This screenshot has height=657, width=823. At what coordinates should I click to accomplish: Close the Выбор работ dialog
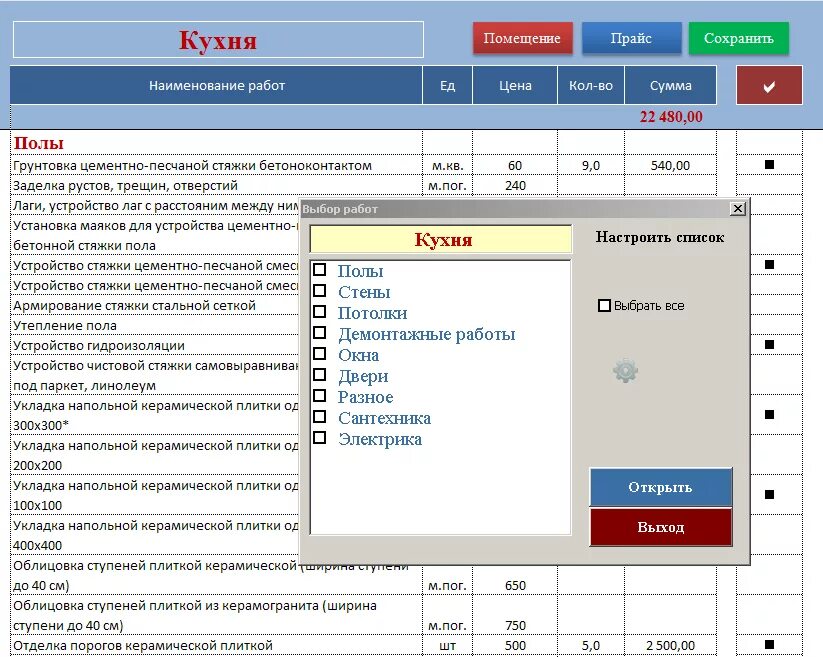737,209
